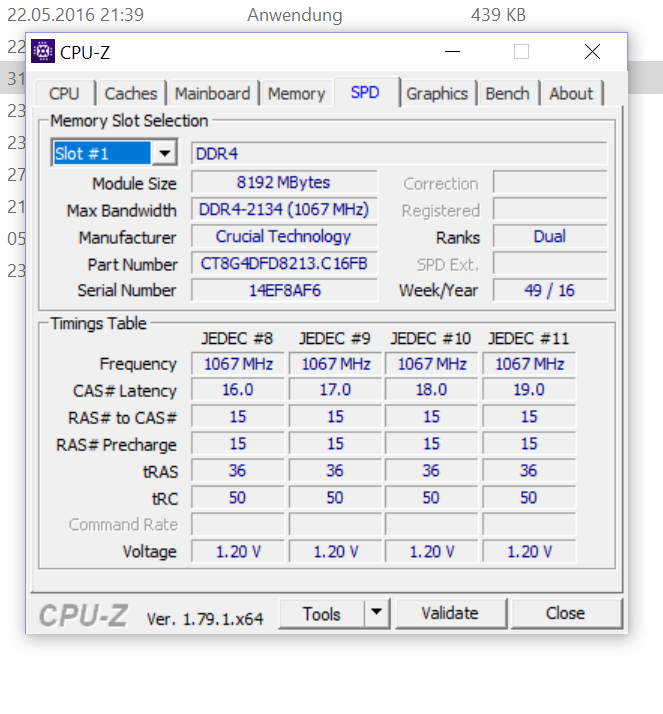Click the empty SPD Ext. field
The width and height of the screenshot is (663, 714).
point(550,264)
